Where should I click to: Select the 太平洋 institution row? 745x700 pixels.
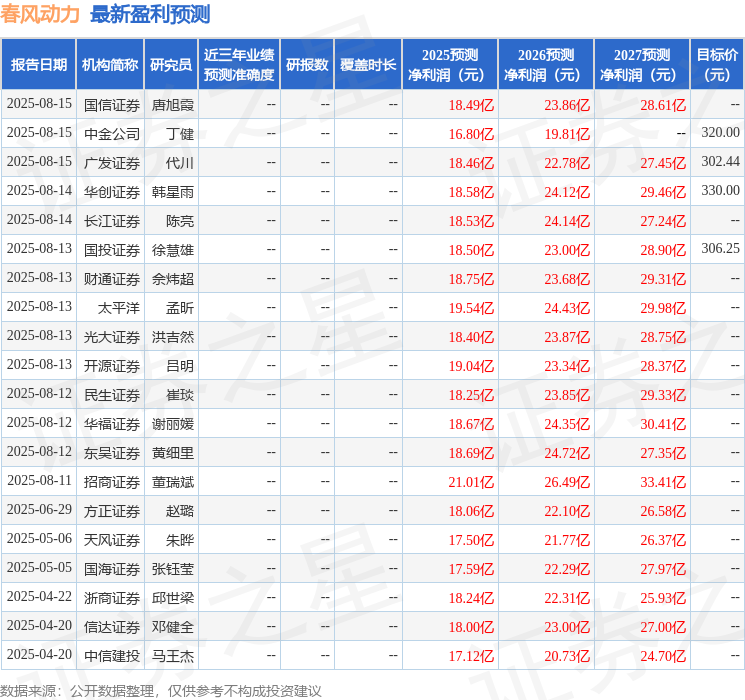[x=372, y=308]
